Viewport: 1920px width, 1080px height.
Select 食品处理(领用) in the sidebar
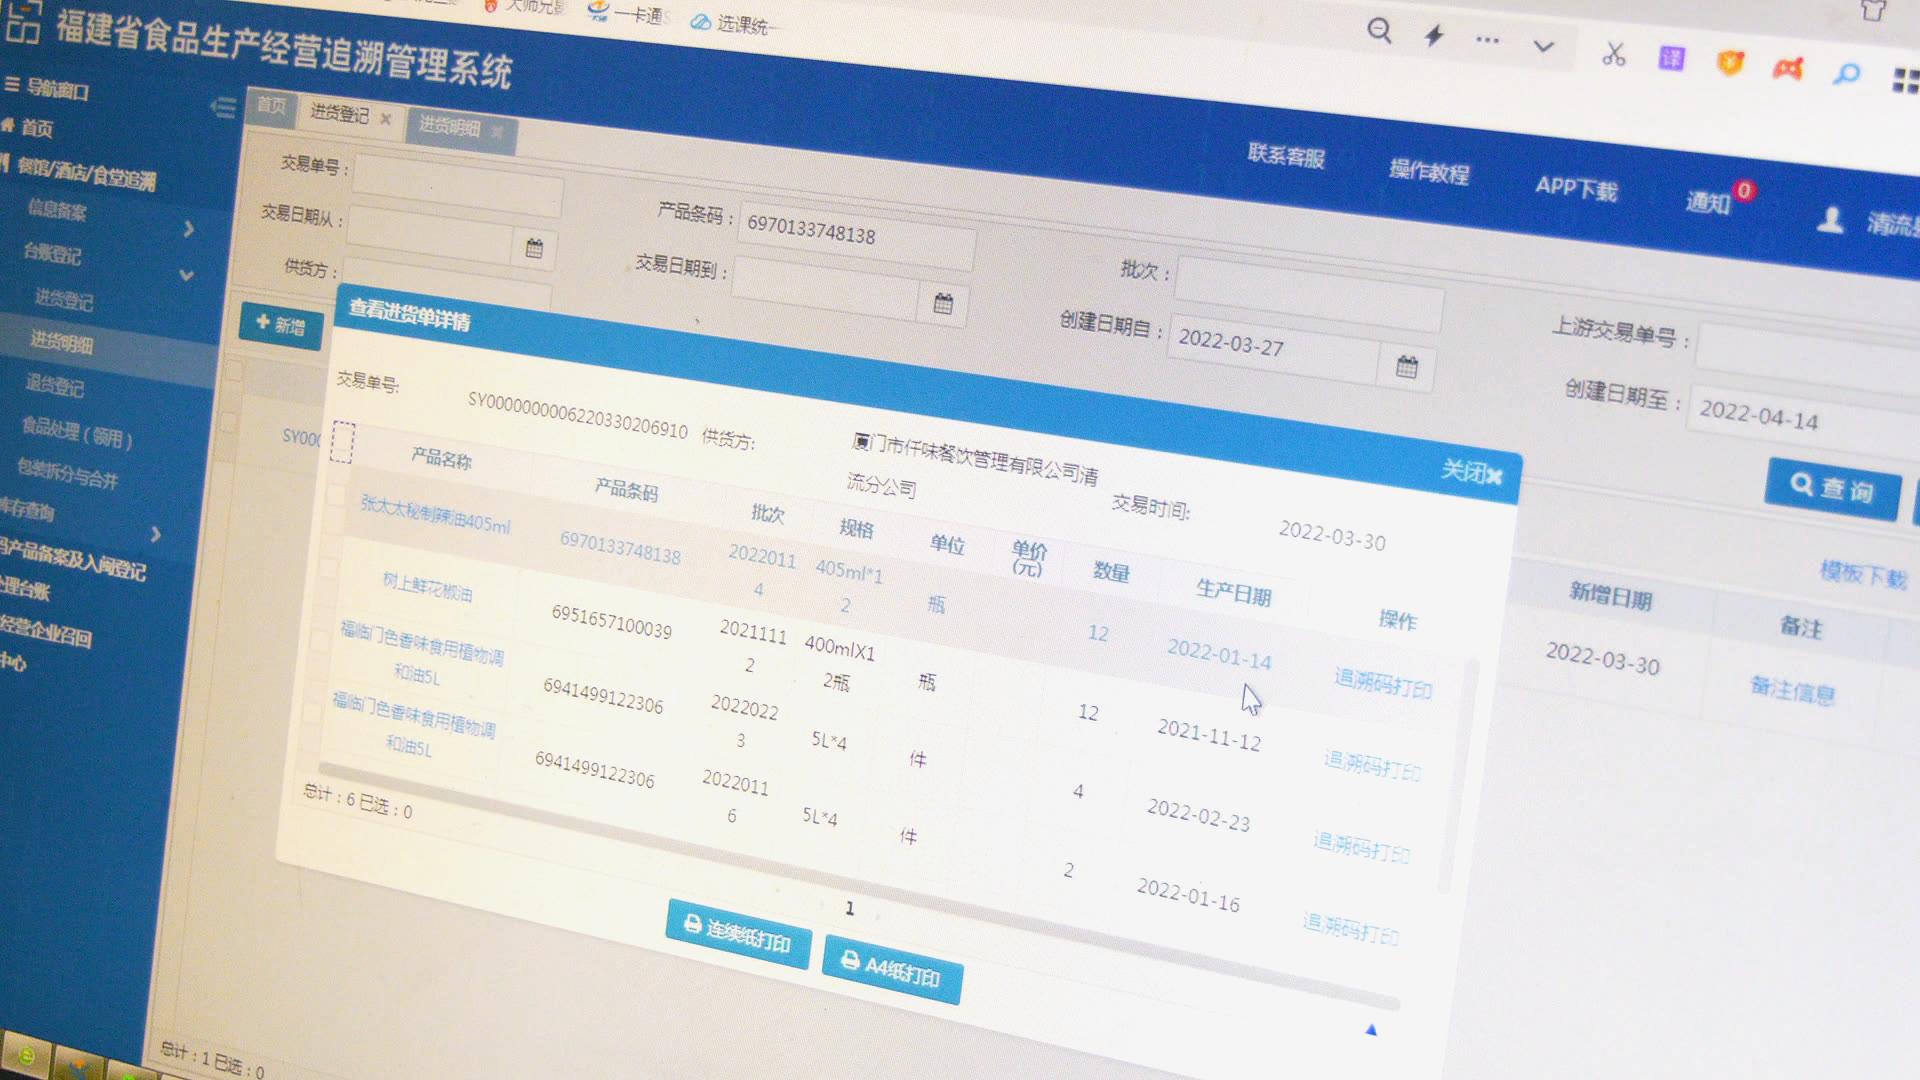coord(77,433)
